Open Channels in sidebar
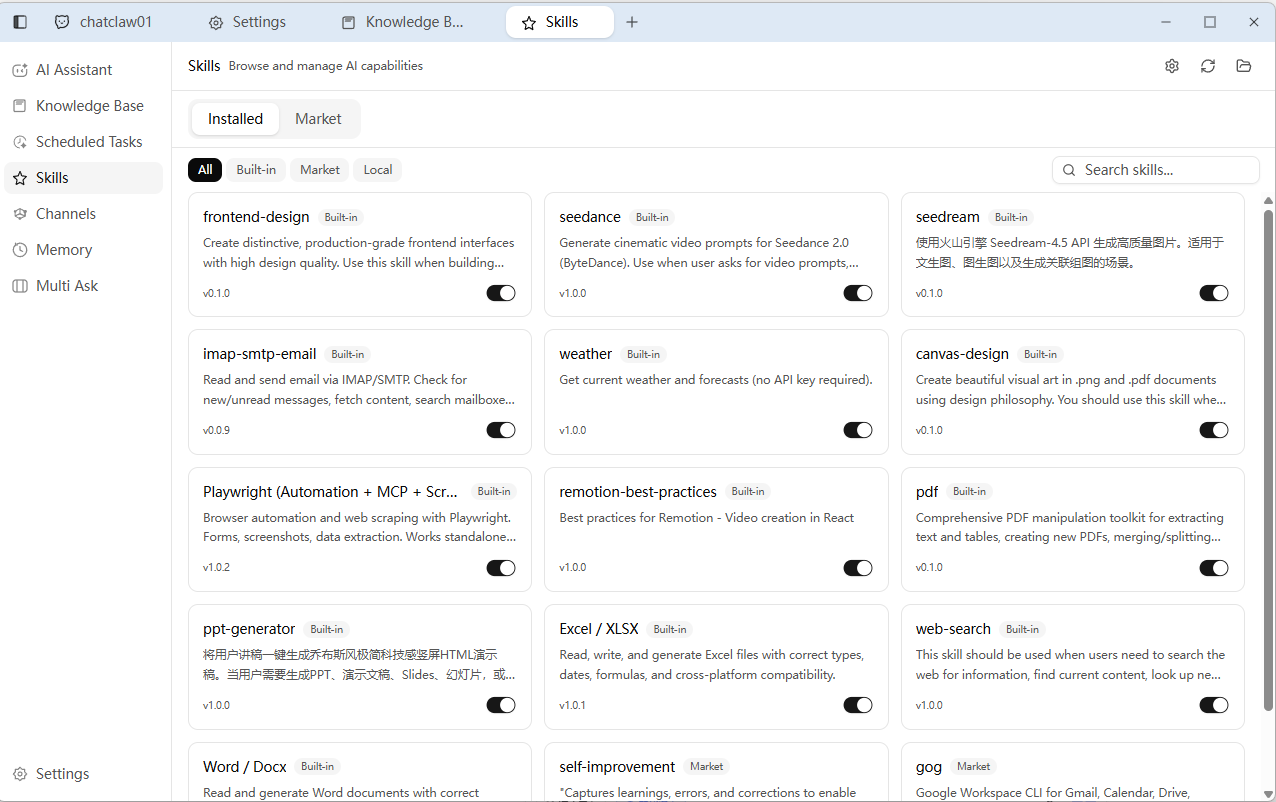This screenshot has width=1276, height=802. tap(84, 214)
